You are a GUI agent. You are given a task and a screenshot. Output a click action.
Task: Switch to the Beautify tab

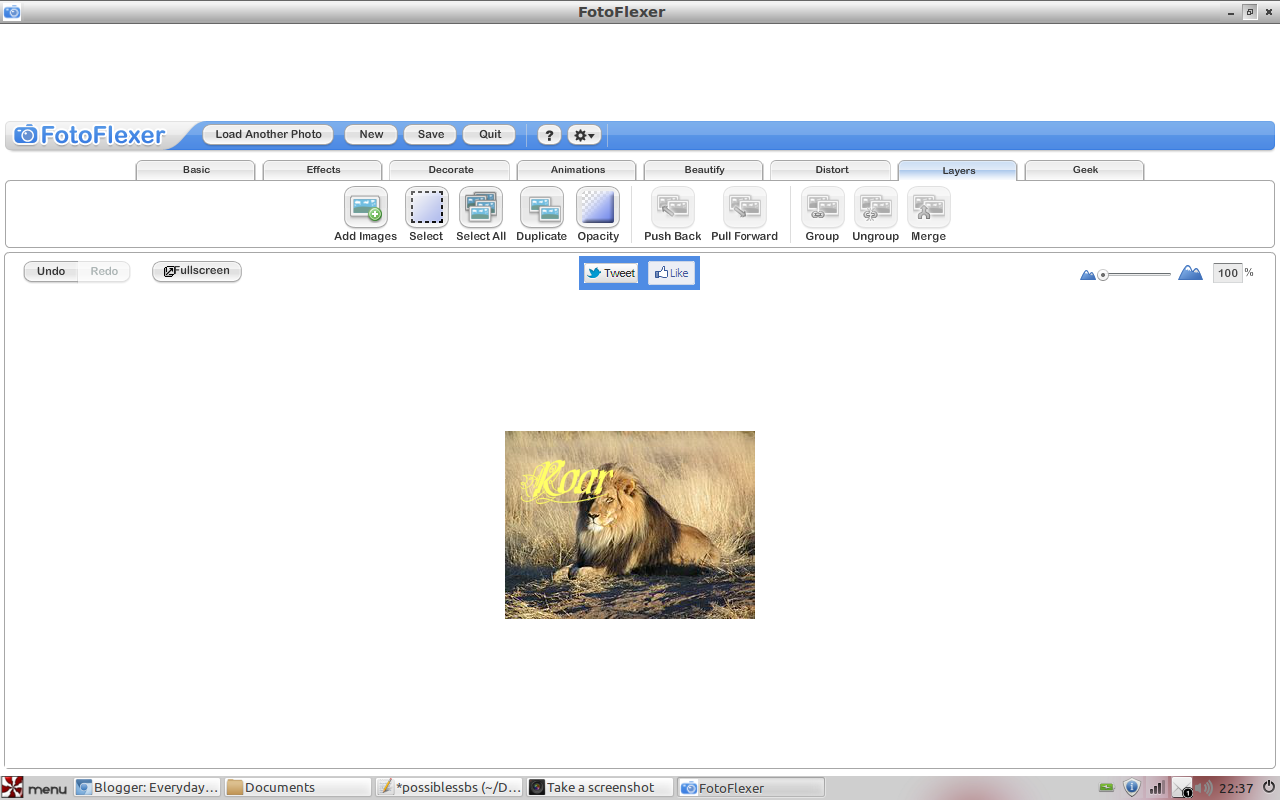click(x=704, y=170)
